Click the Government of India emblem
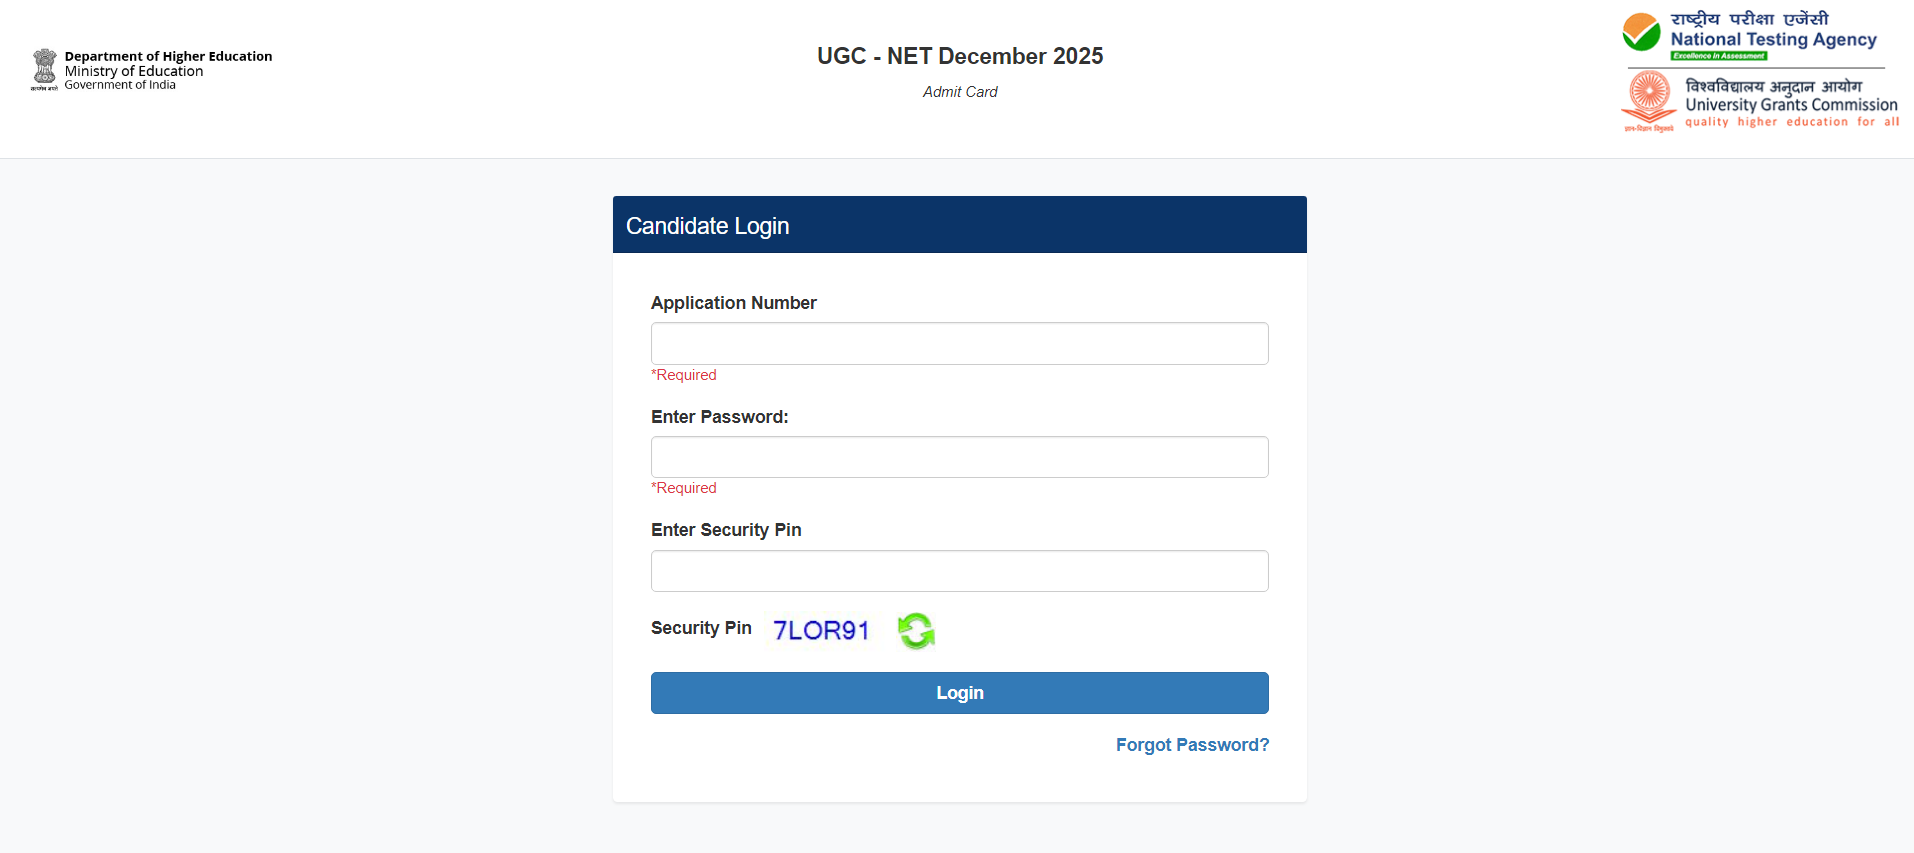The width and height of the screenshot is (1914, 853). [44, 69]
